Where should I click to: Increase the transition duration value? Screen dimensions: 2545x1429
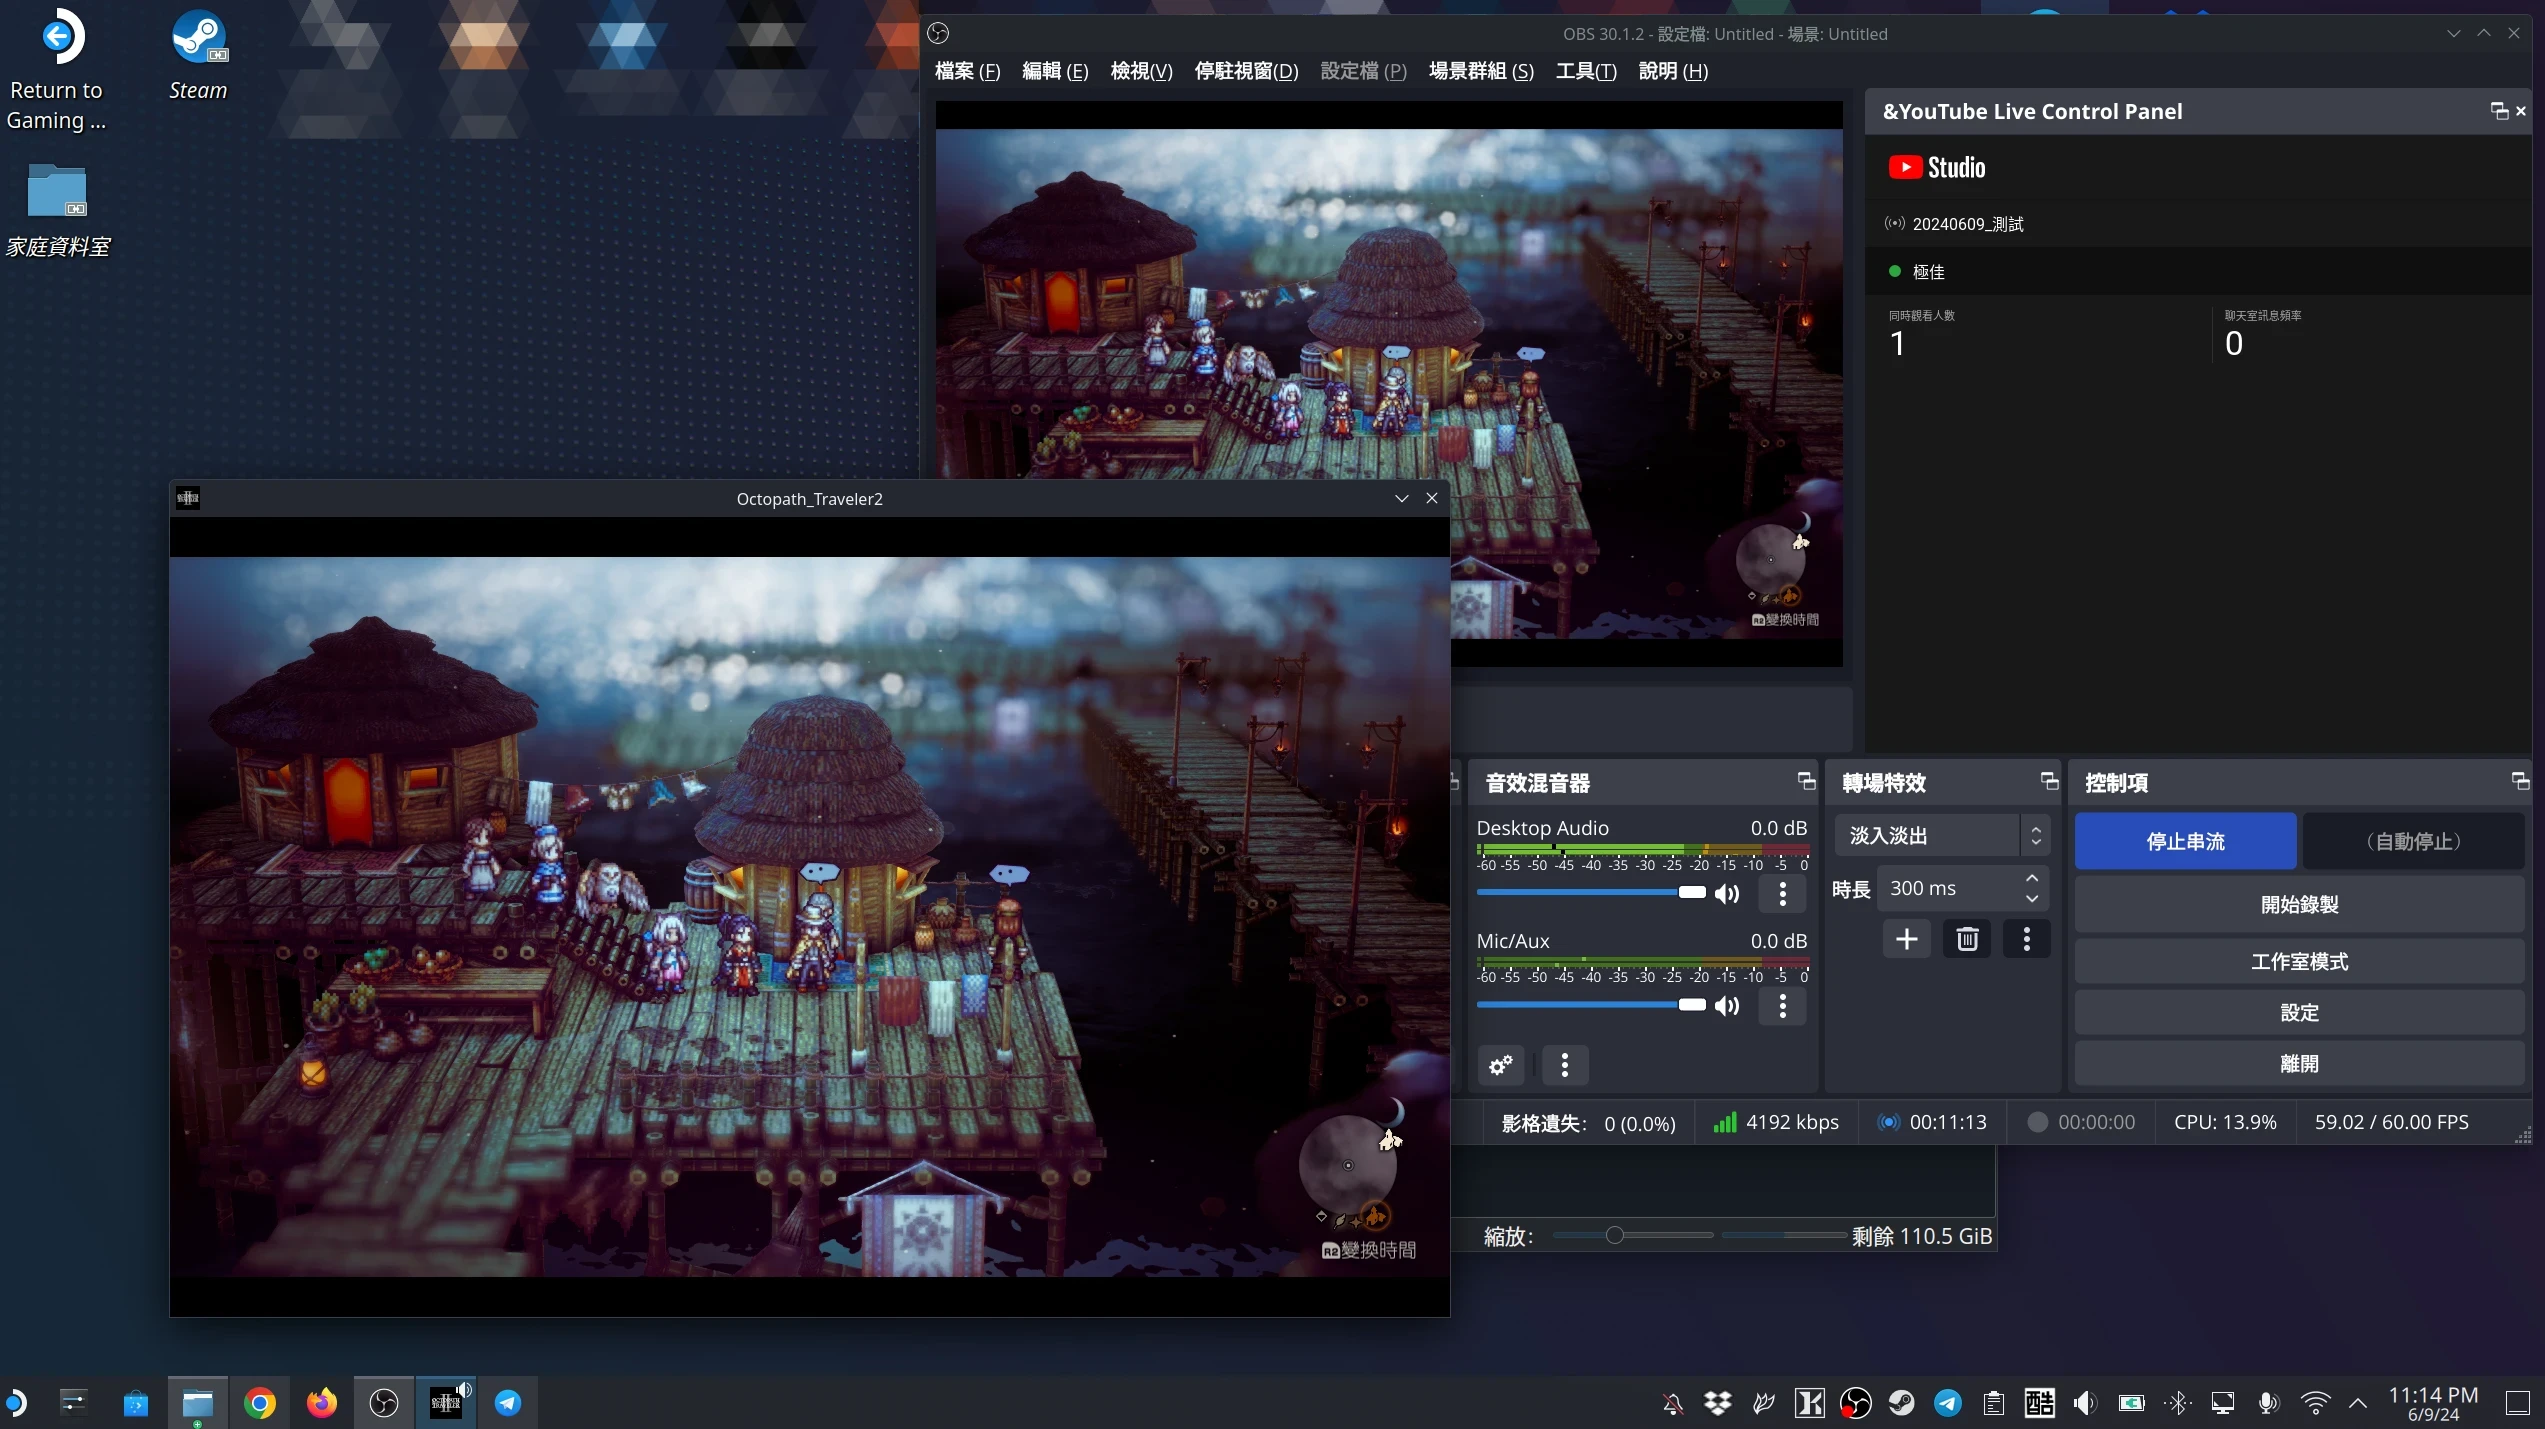pyautogui.click(x=2031, y=878)
